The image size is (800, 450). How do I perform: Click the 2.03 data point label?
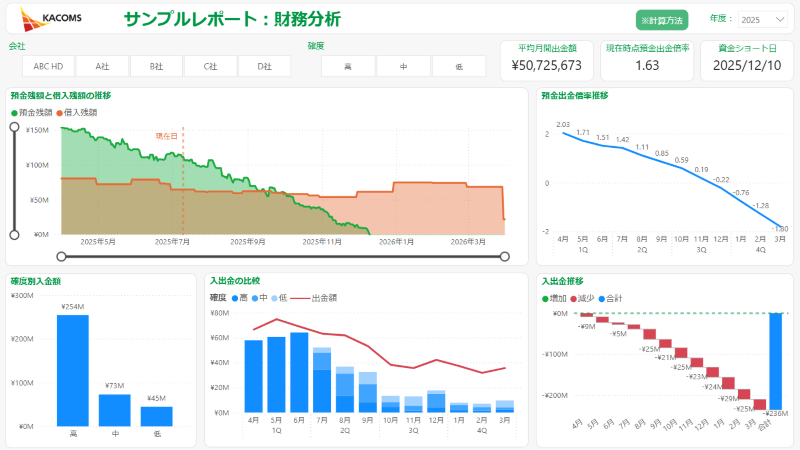[x=563, y=124]
